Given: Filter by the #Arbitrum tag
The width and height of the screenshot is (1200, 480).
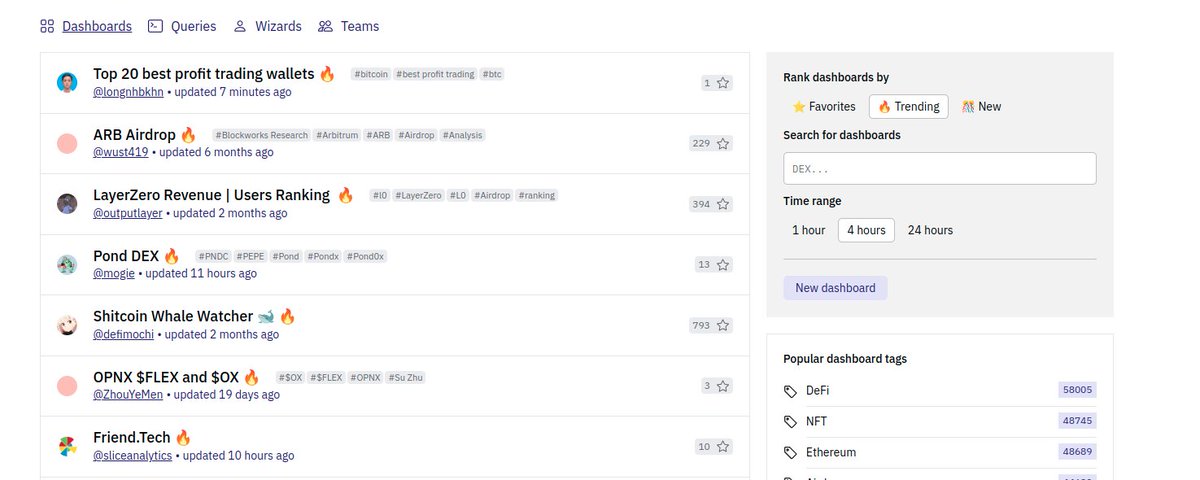Looking at the screenshot, I should tap(337, 135).
